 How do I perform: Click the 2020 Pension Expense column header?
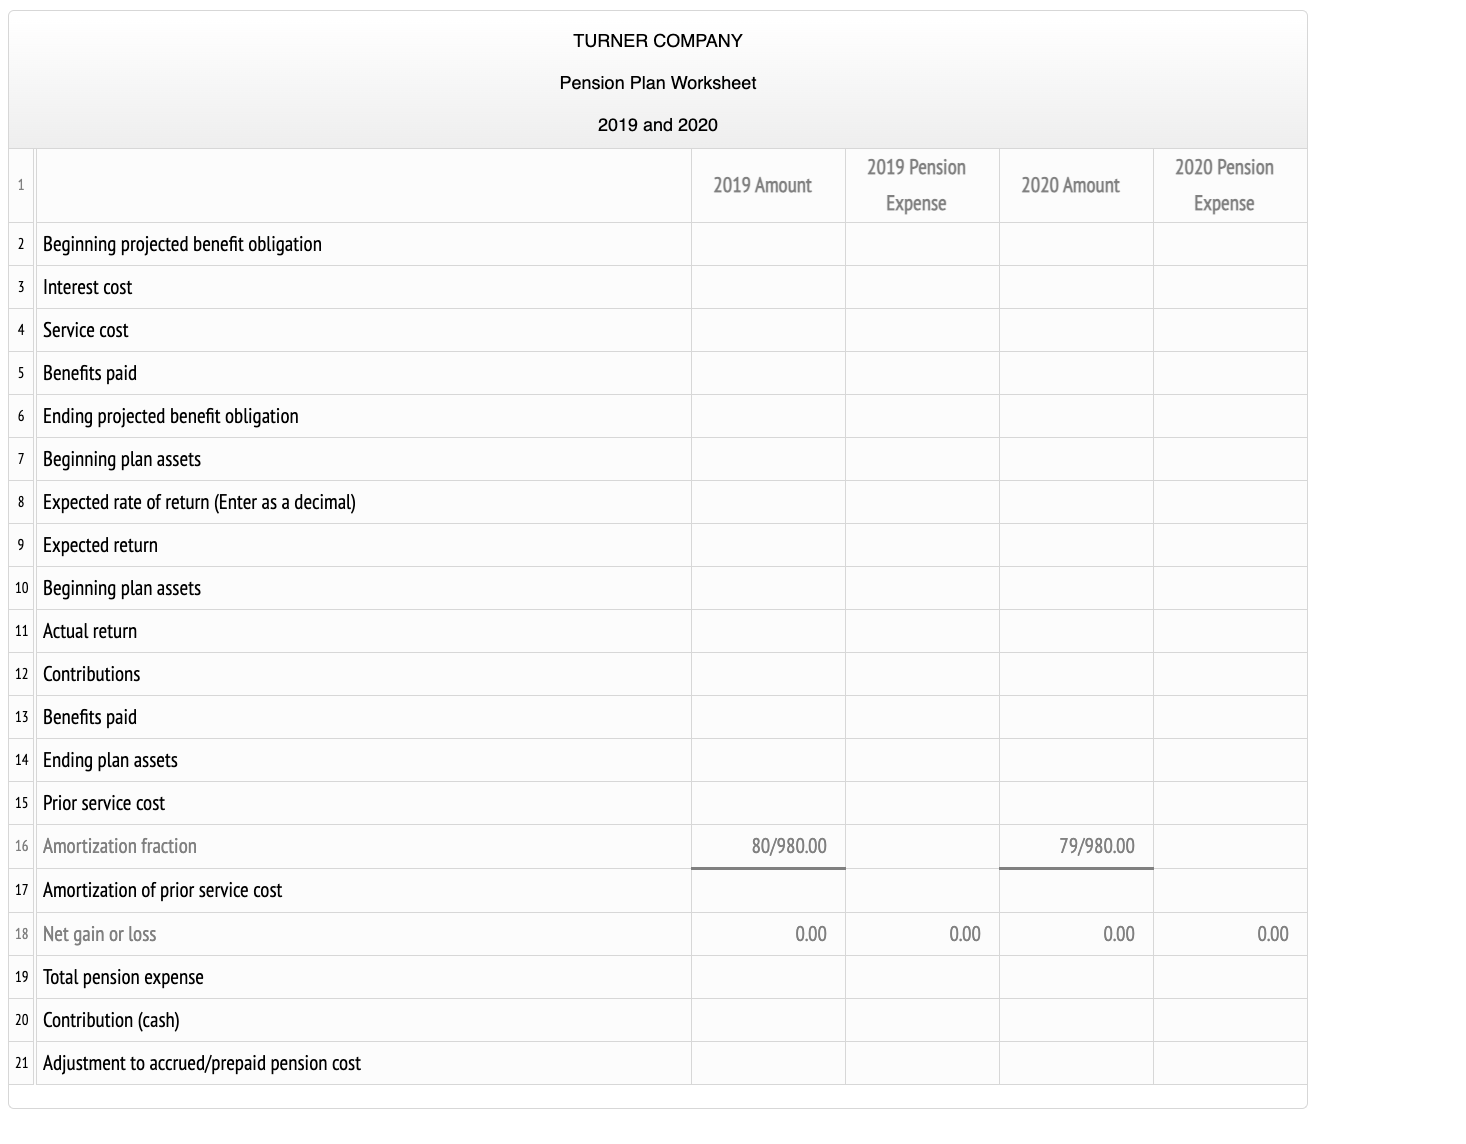pos(1230,185)
